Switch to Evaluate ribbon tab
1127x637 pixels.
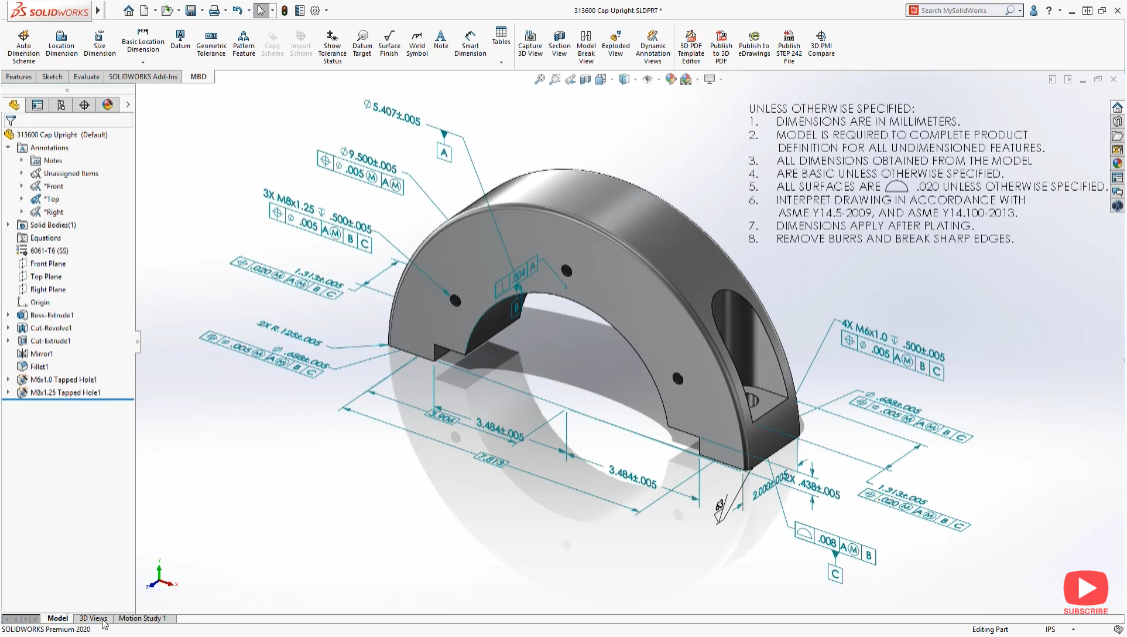(86, 76)
